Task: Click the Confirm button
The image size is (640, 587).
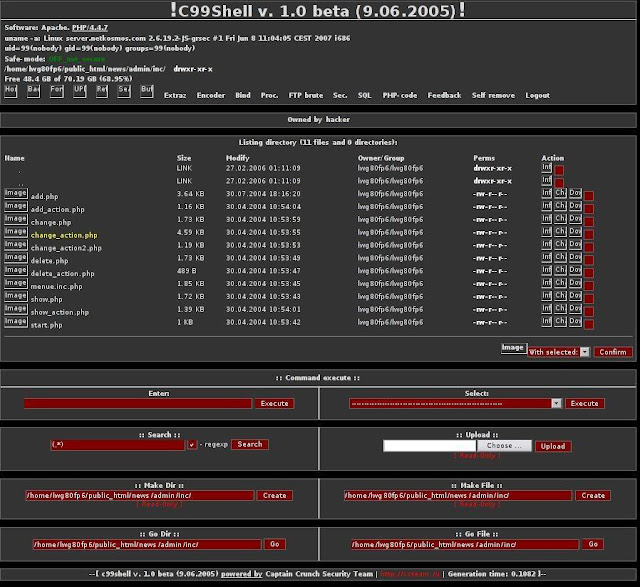Action: click(613, 352)
